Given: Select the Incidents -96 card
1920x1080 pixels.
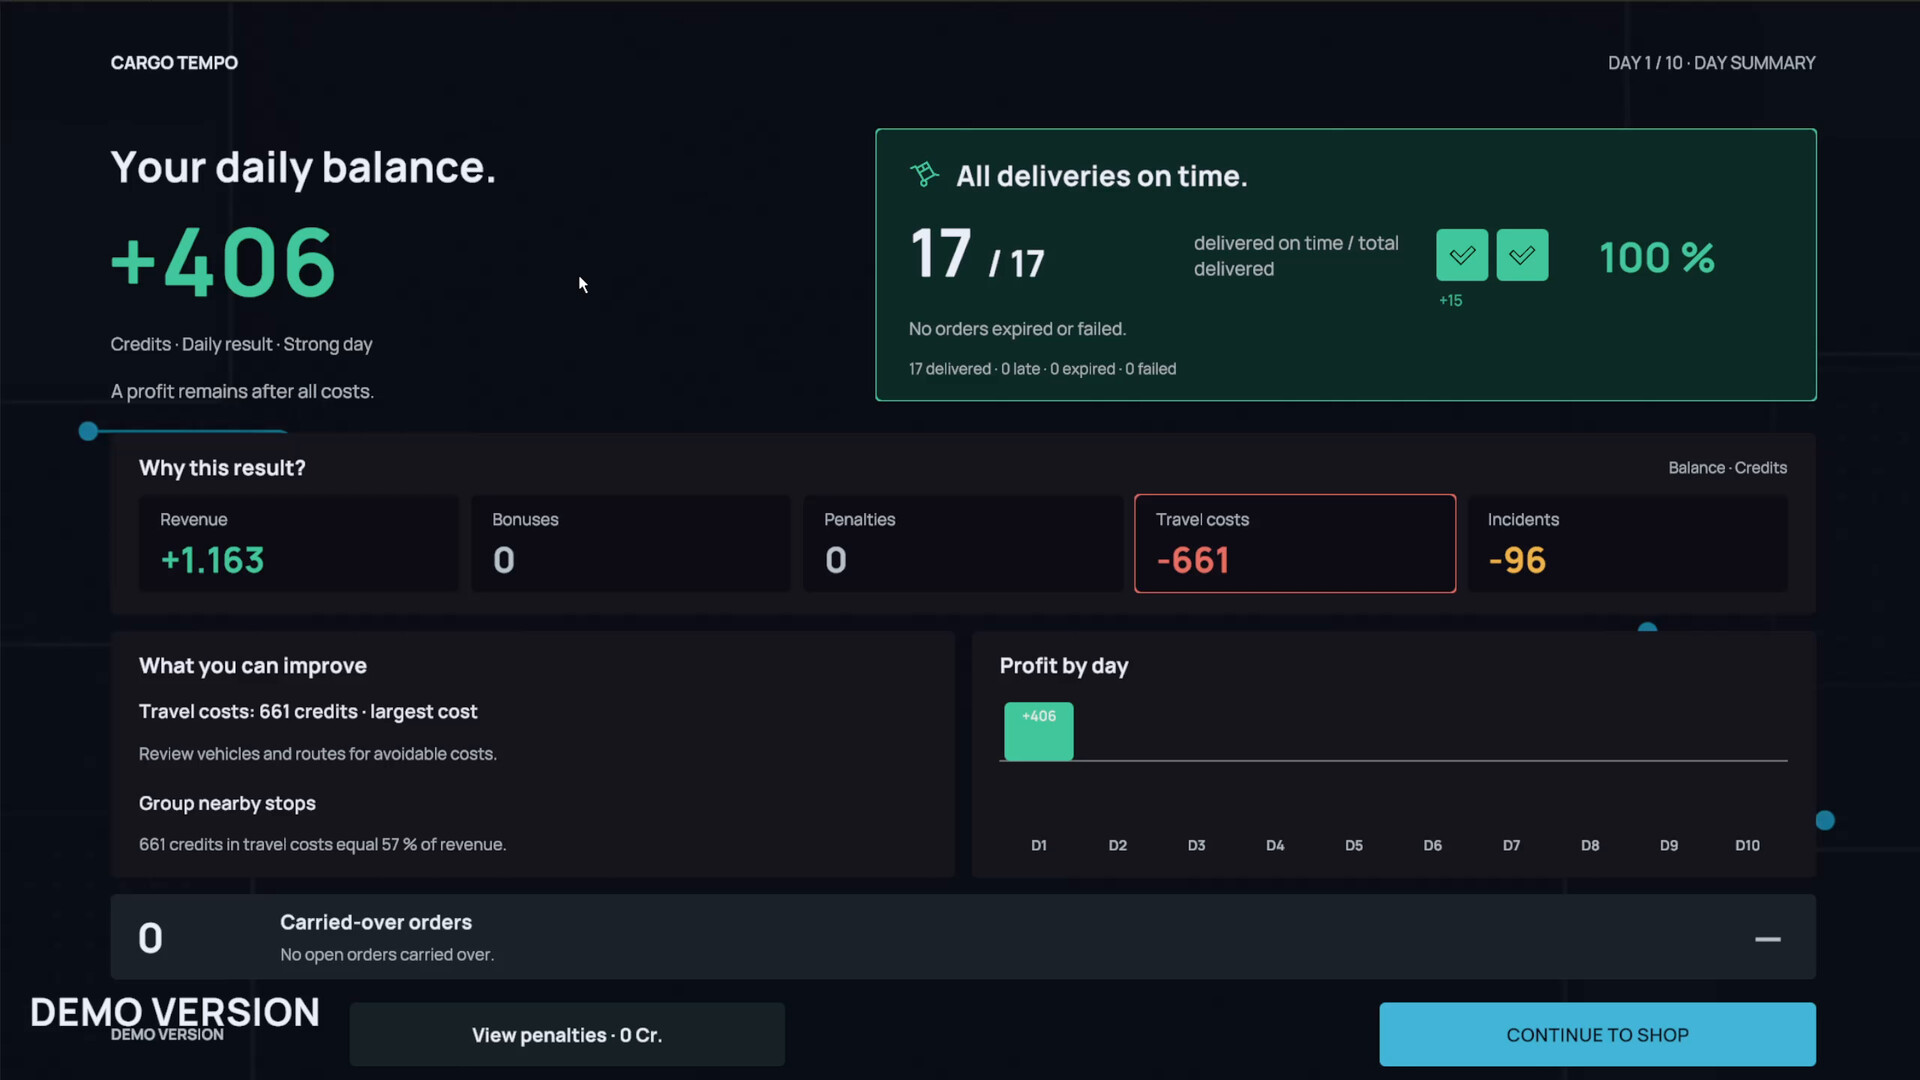Looking at the screenshot, I should coord(1627,543).
